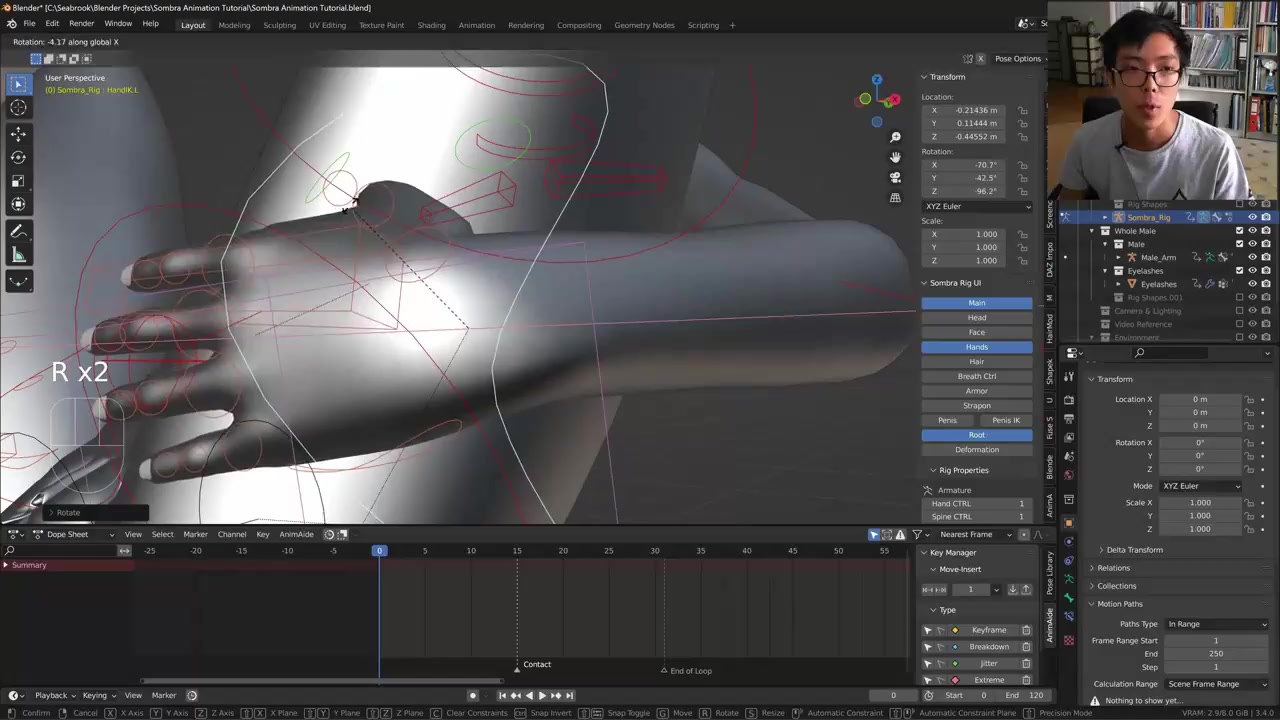1280x720 pixels.
Task: Activate the Move tool in the left toolbar
Action: tap(18, 133)
